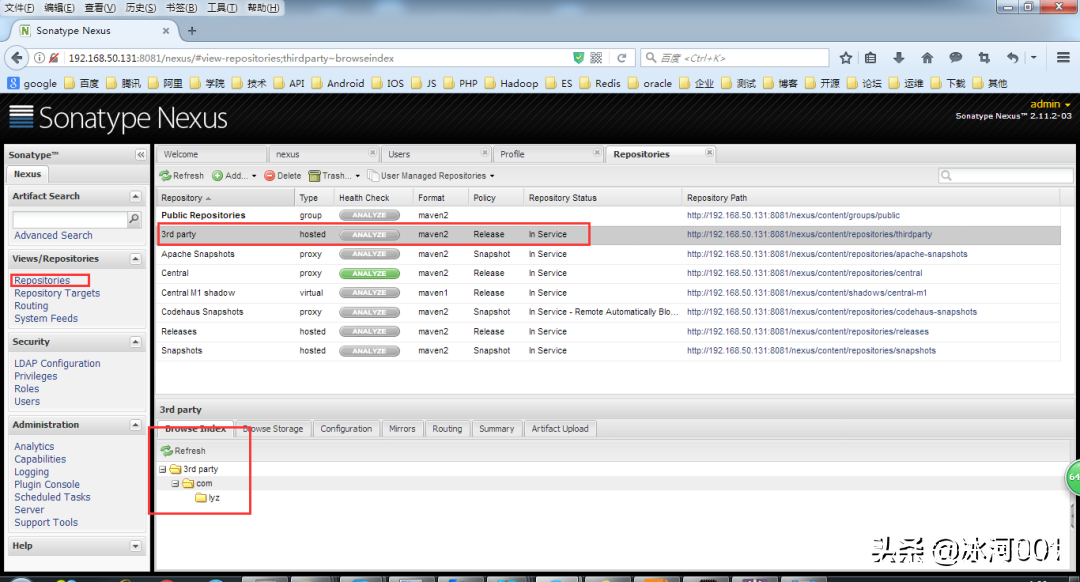Open the browser hamburger menu
Viewport: 1080px width, 582px height.
[1063, 58]
